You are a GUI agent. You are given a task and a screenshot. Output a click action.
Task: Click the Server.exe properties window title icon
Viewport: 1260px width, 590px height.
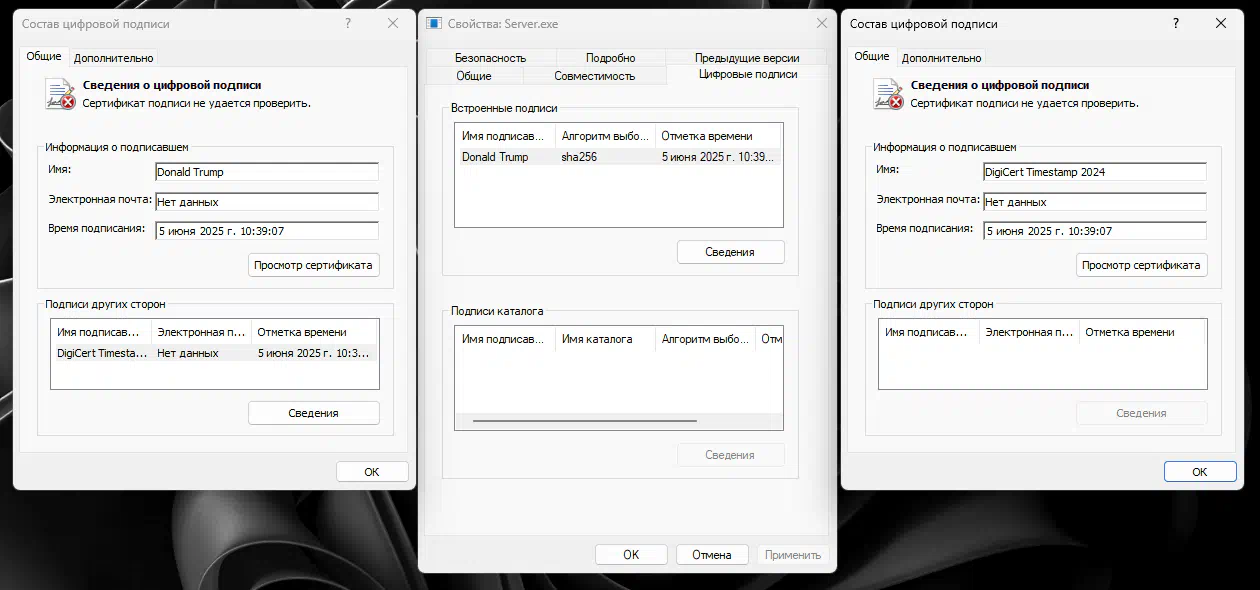(435, 23)
